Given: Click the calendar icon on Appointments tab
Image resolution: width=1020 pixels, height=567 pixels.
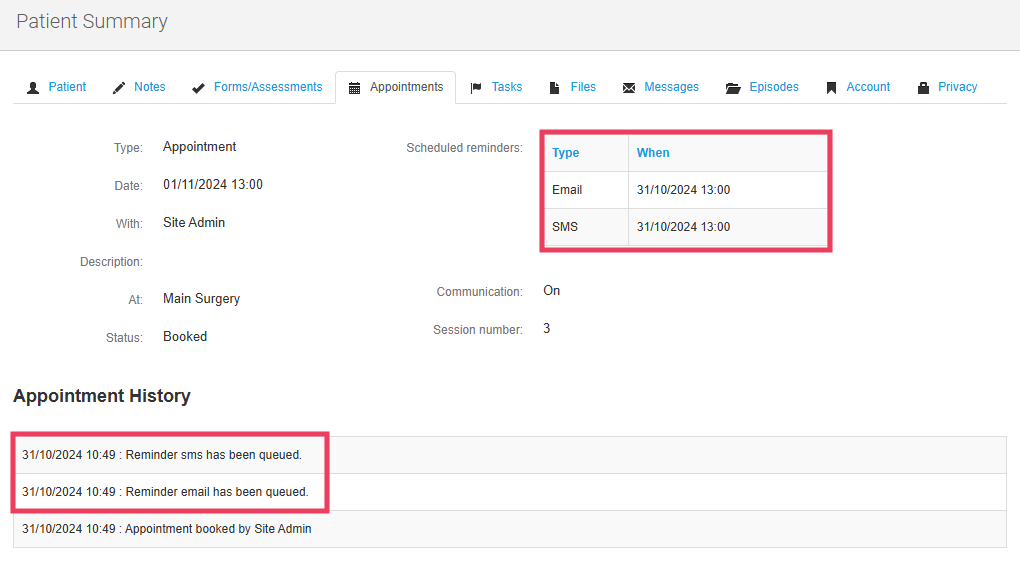Looking at the screenshot, I should pyautogui.click(x=354, y=88).
